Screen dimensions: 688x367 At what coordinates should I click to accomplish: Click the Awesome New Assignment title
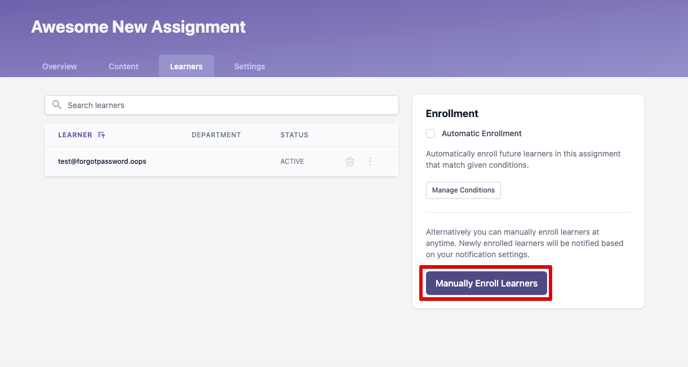[x=138, y=27]
